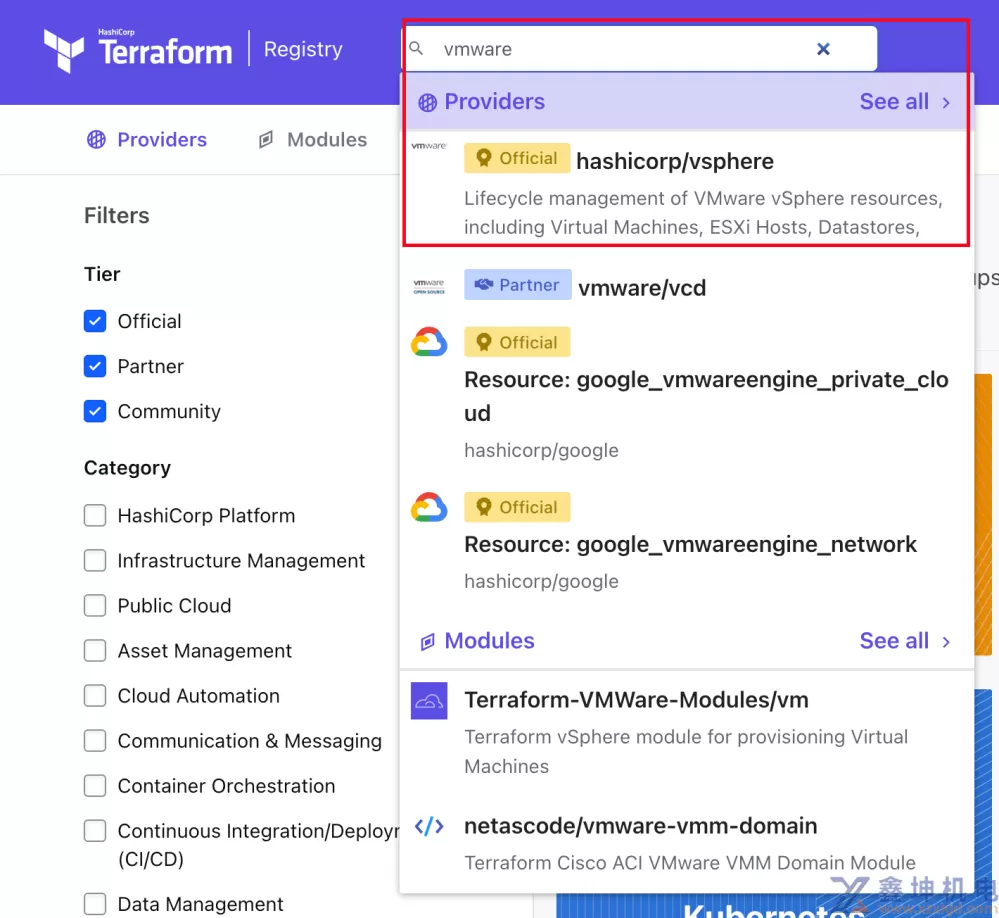Viewport: 999px width, 918px height.
Task: Open the Registry home link
Action: click(x=303, y=49)
